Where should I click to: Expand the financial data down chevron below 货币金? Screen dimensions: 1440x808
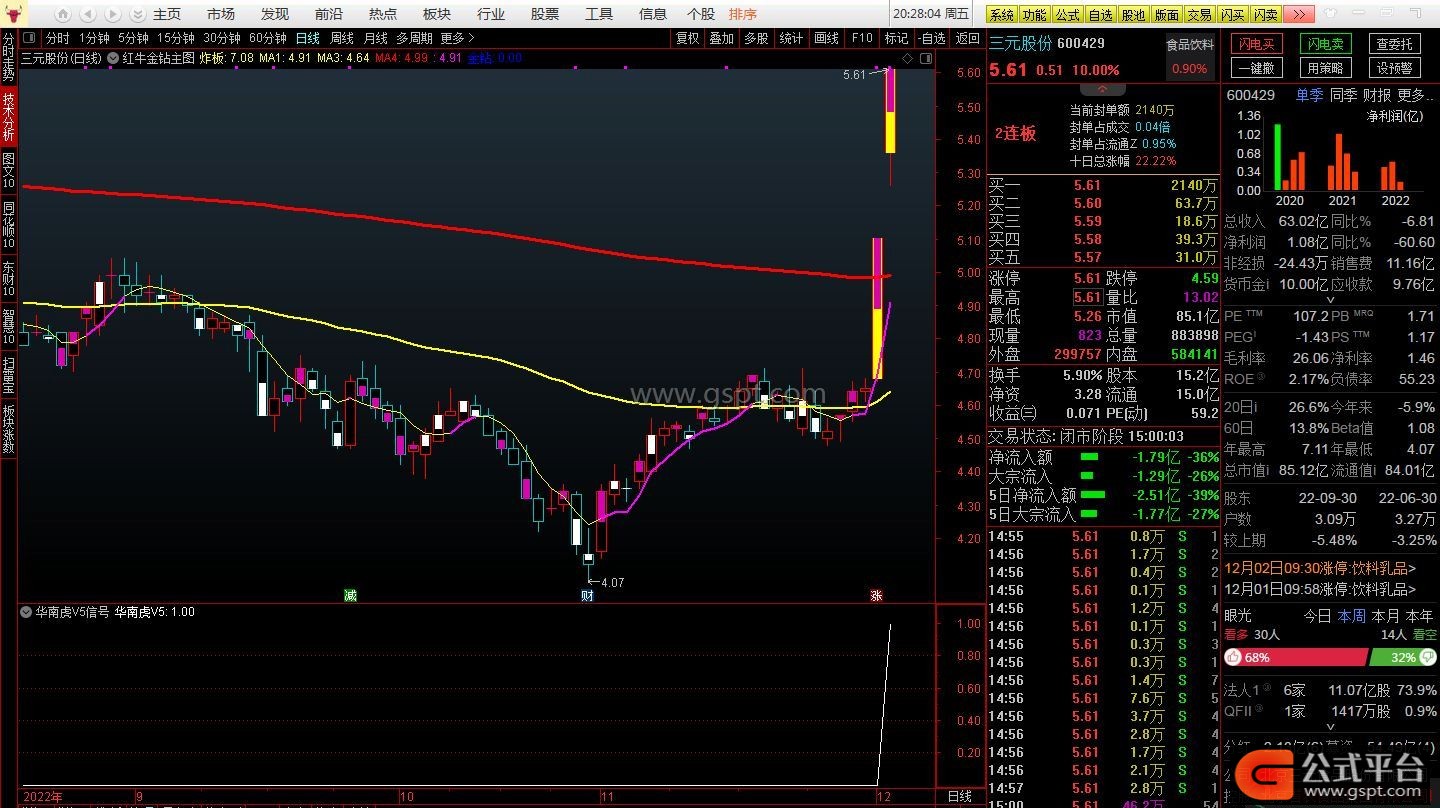tap(1329, 299)
